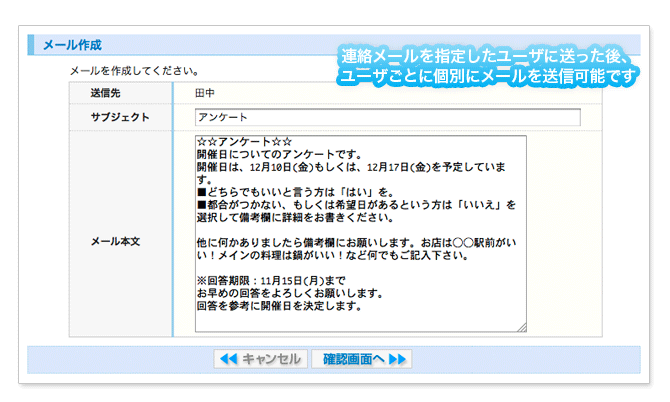
Task: Click the 確認画面へ button
Action: click(x=361, y=359)
